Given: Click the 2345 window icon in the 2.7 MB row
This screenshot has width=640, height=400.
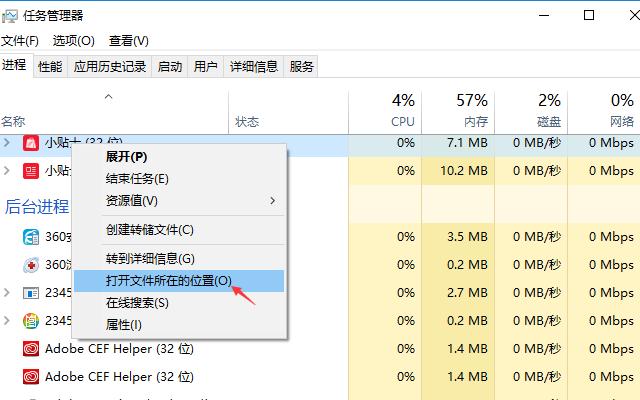Looking at the screenshot, I should click(x=31, y=293).
